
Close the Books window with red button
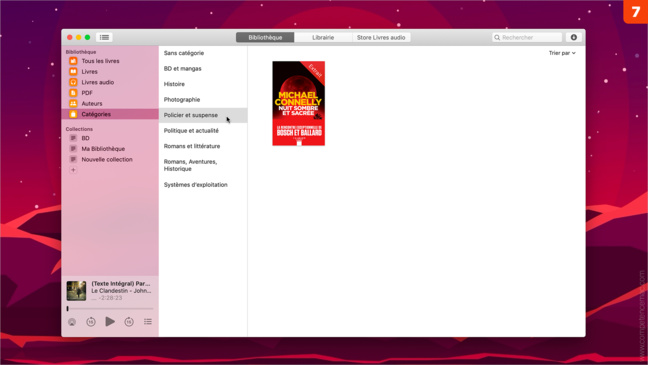point(70,37)
